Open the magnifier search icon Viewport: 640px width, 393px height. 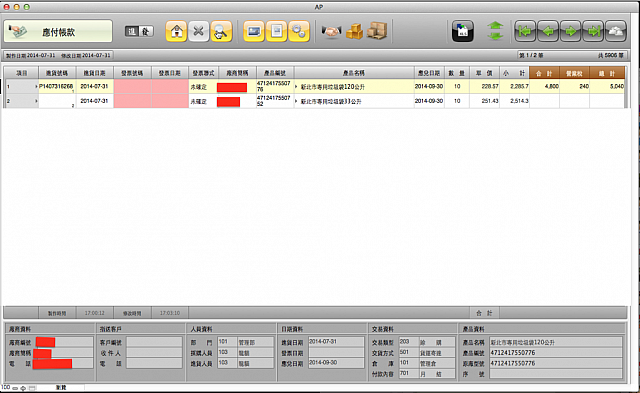point(221,31)
